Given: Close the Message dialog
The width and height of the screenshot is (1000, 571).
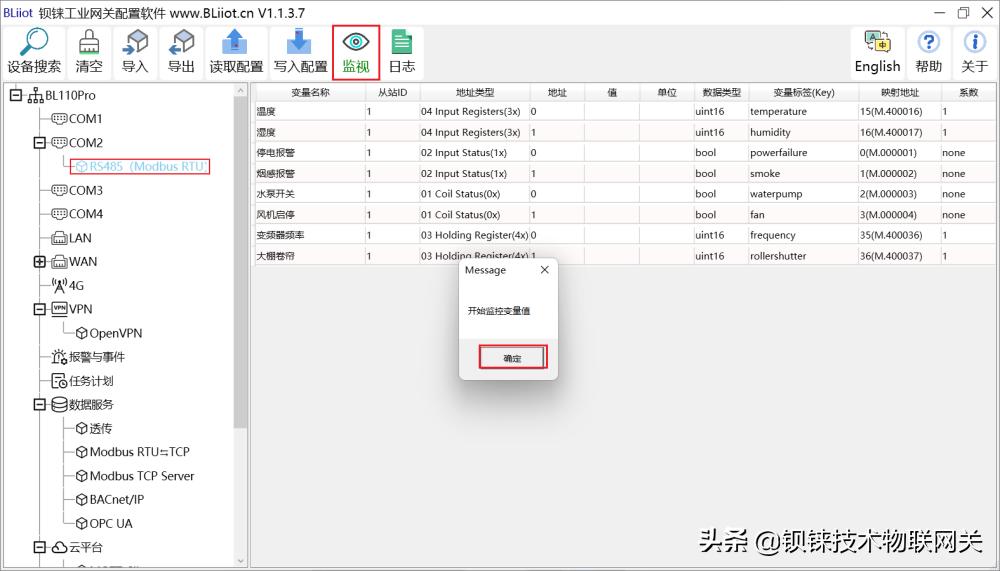Looking at the screenshot, I should point(545,270).
